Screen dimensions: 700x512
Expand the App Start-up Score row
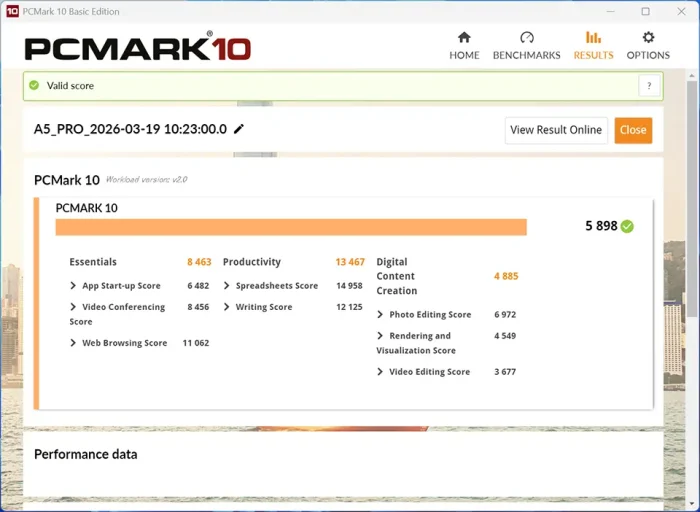click(x=74, y=286)
